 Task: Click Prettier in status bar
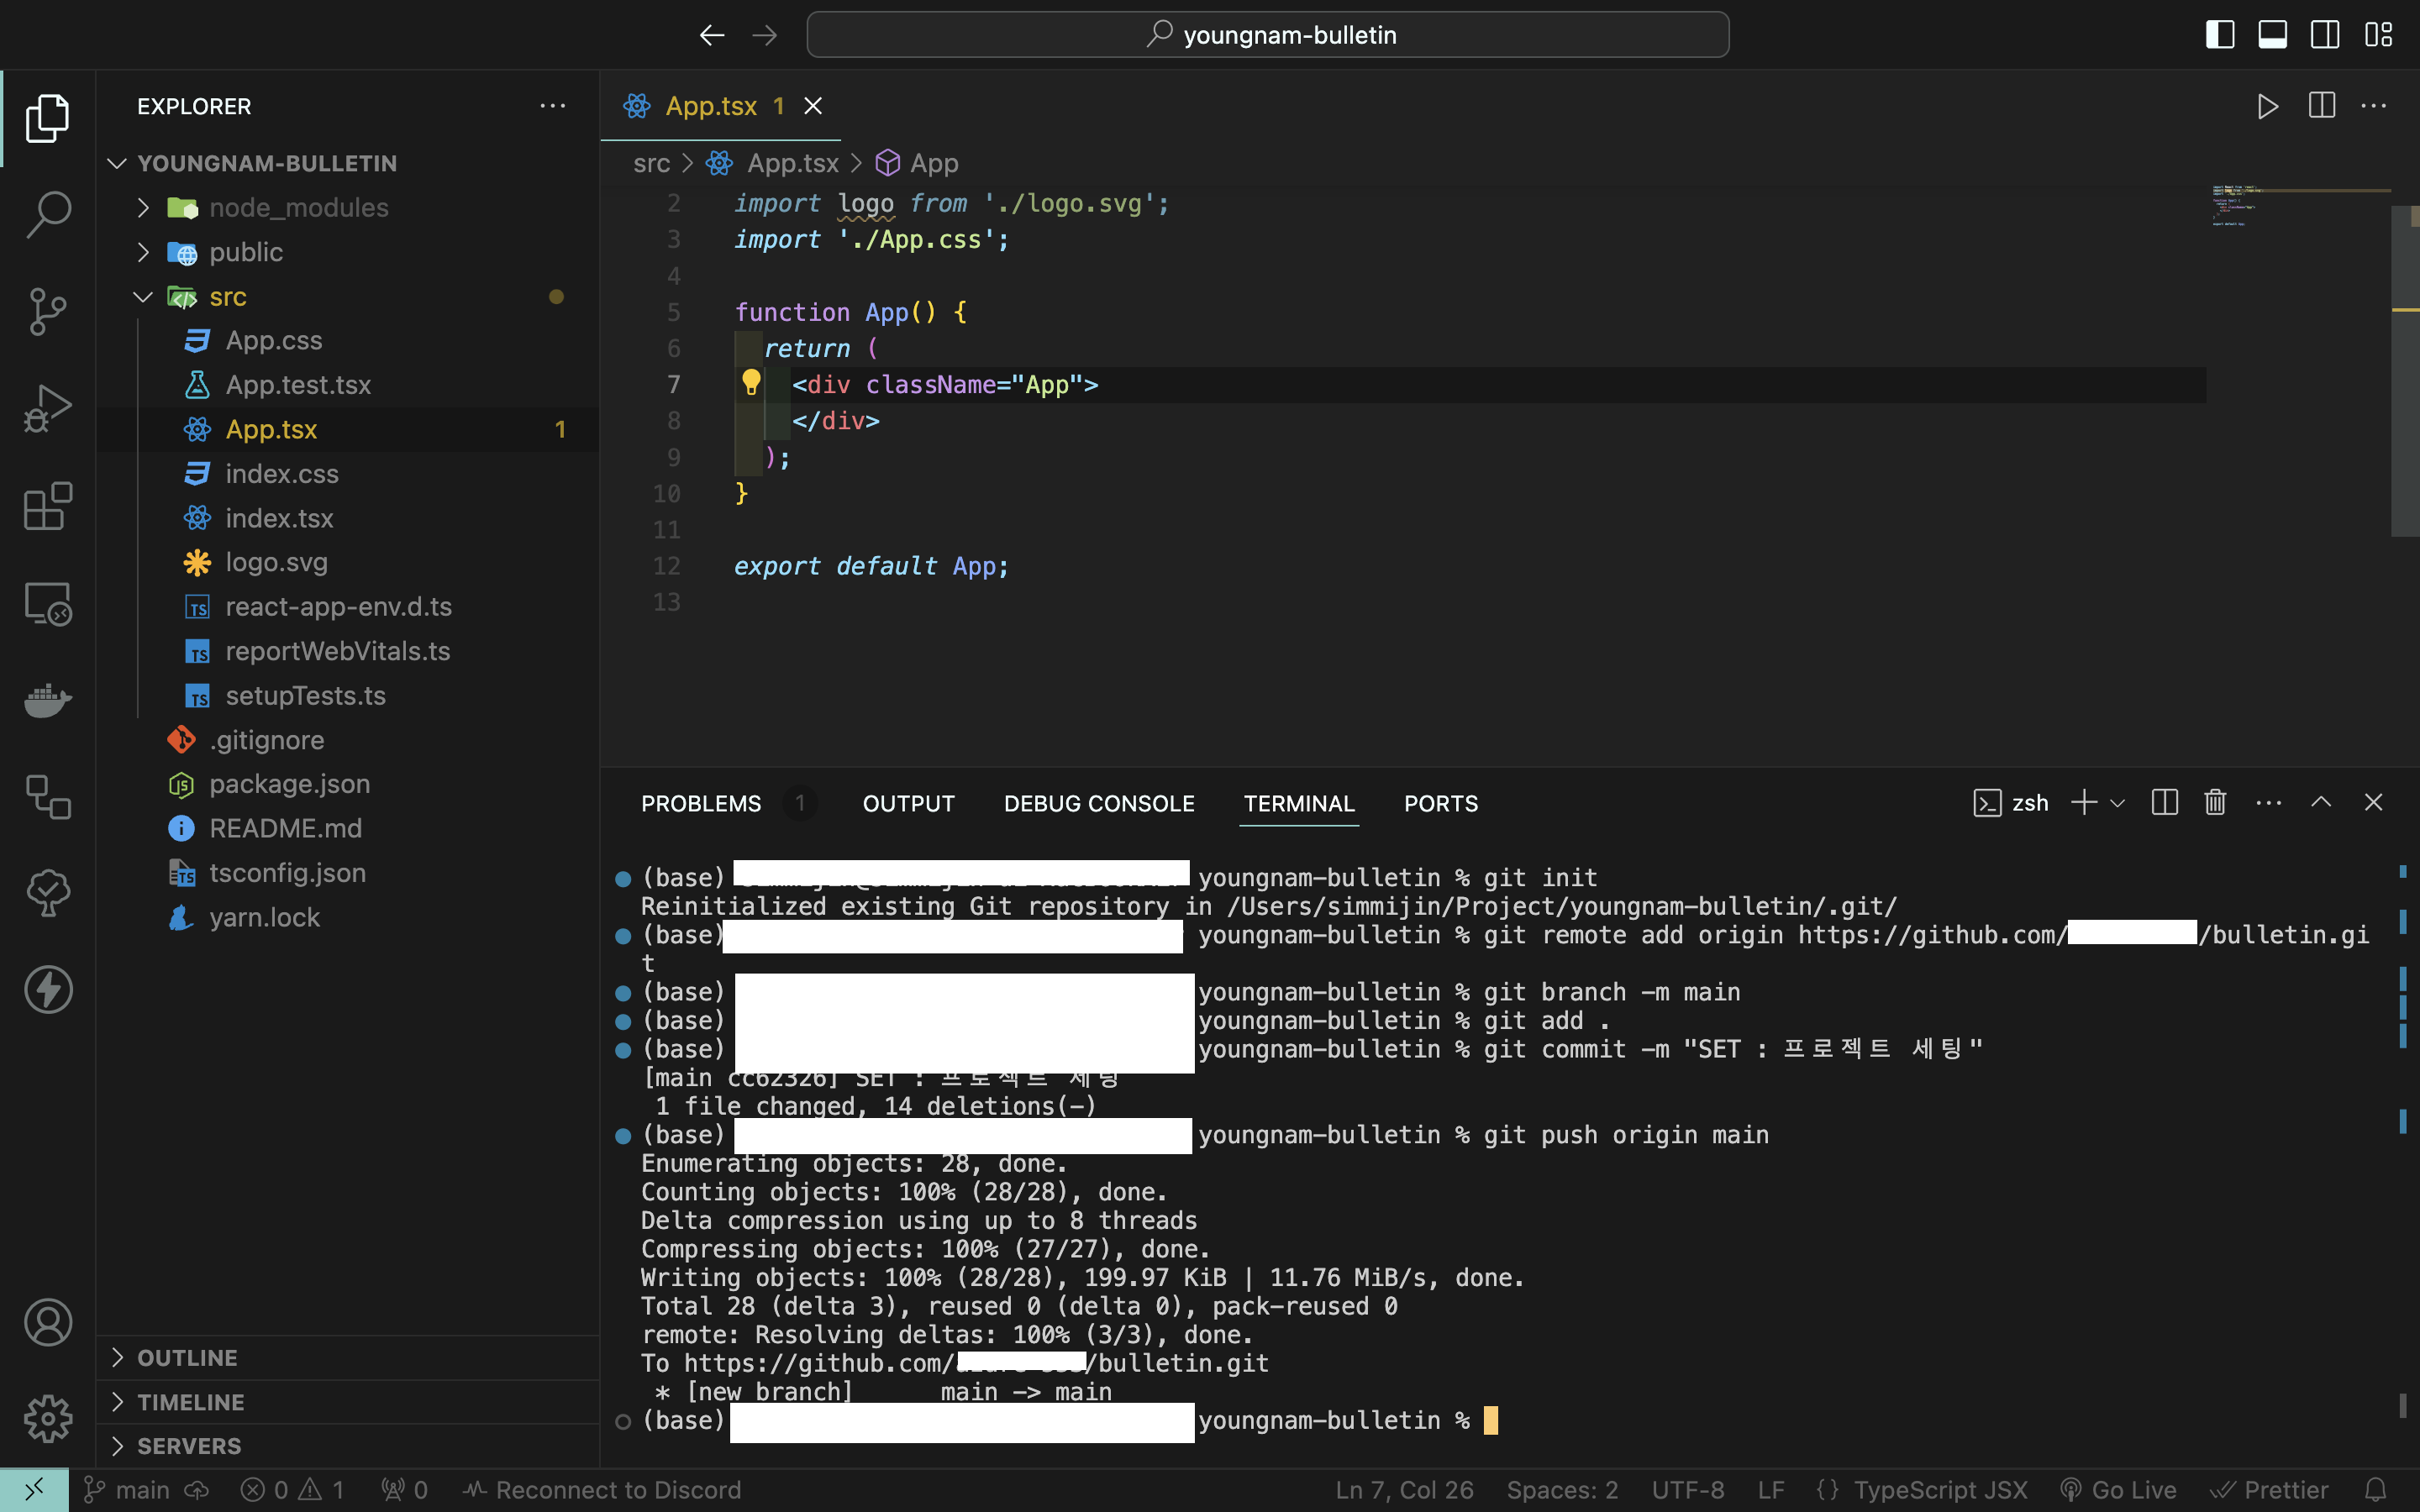click(2270, 1490)
